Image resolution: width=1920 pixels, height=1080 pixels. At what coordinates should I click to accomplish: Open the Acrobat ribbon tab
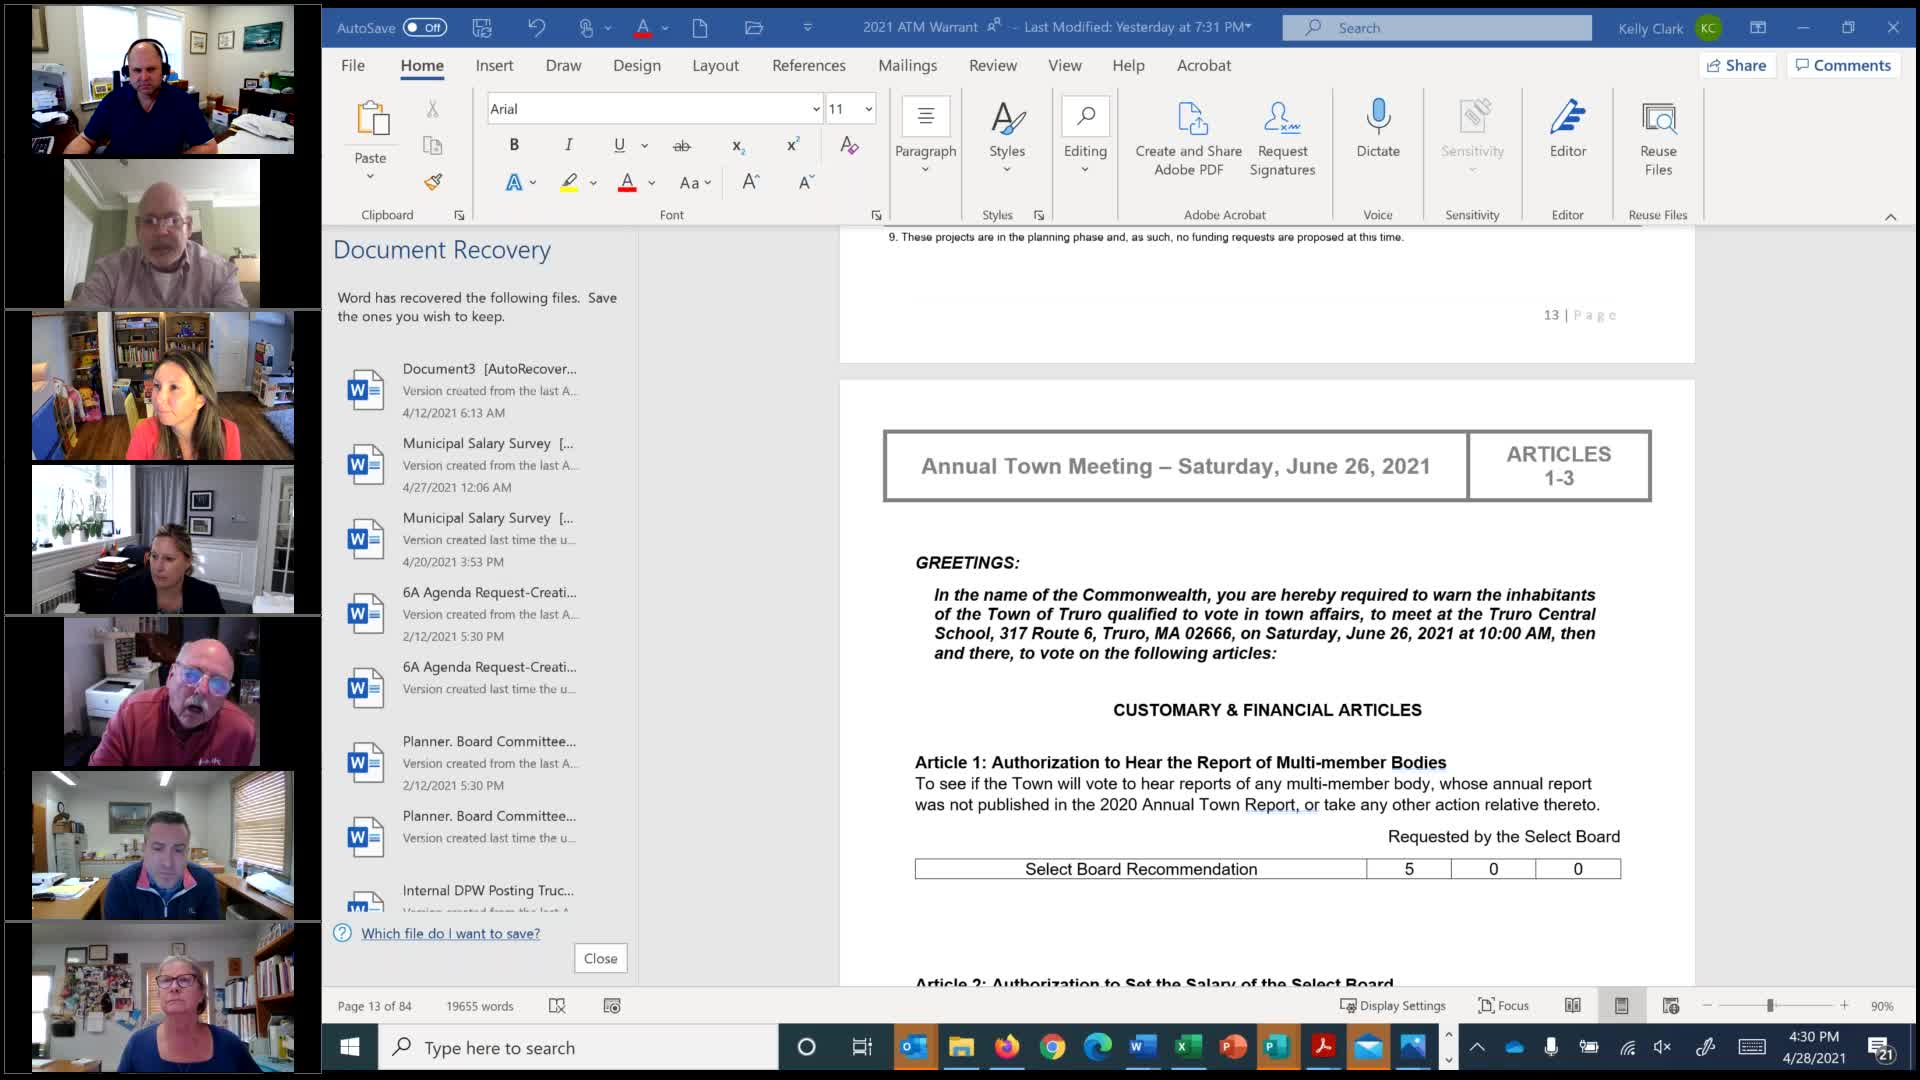click(x=1203, y=65)
